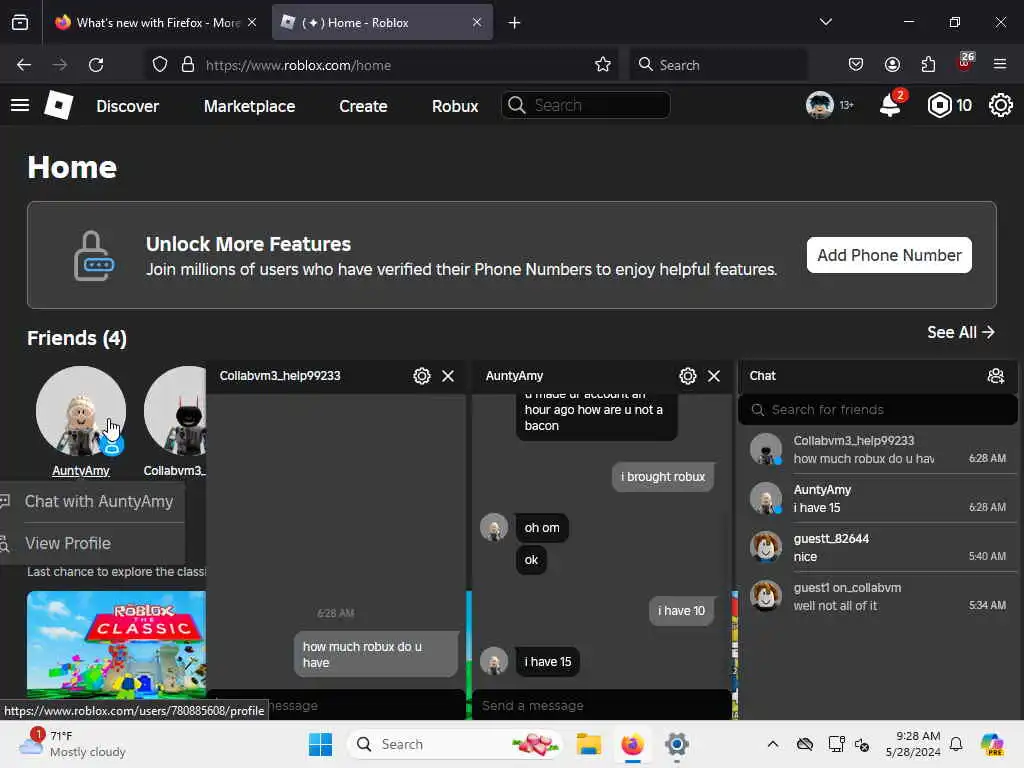1024x768 pixels.
Task: Focus the Search for friends field
Action: click(x=878, y=409)
